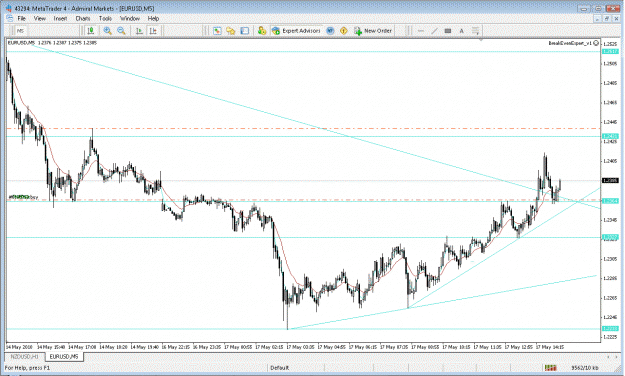Click the expert advisor smiley face icon
This screenshot has height=376, width=625.
coord(596,43)
